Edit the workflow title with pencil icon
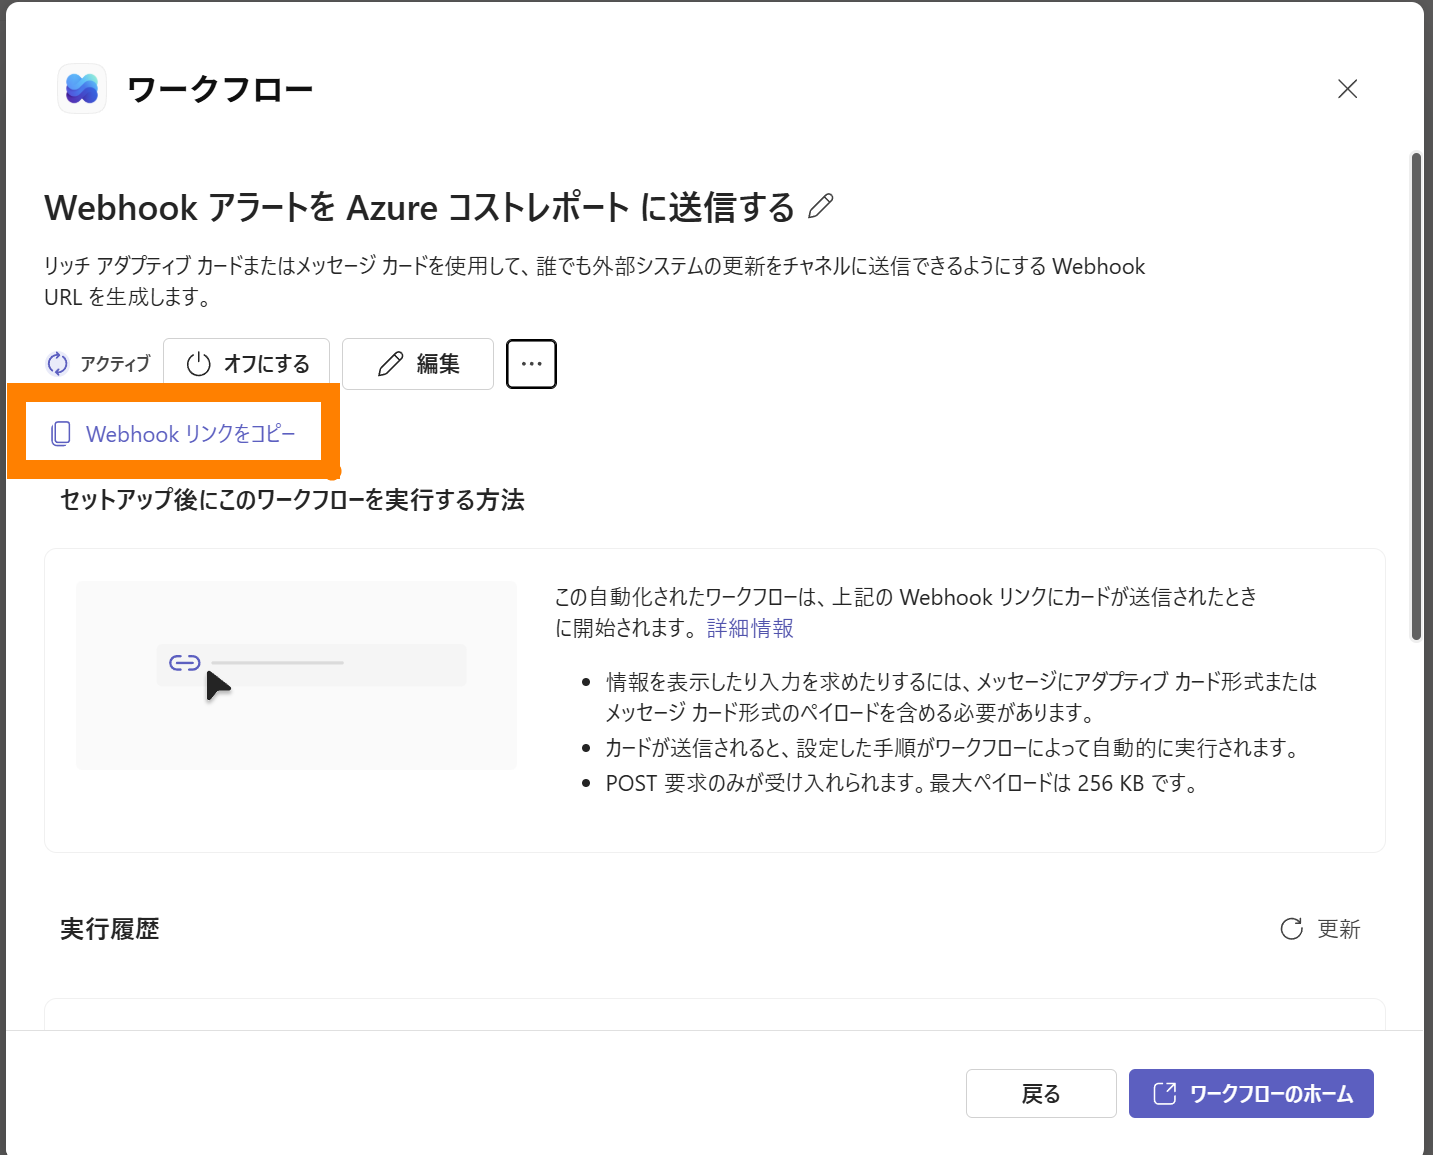The image size is (1433, 1155). coord(820,206)
